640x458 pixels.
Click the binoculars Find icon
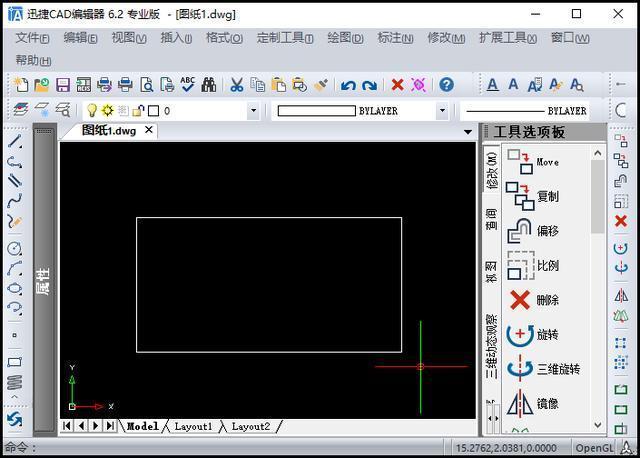(x=209, y=84)
